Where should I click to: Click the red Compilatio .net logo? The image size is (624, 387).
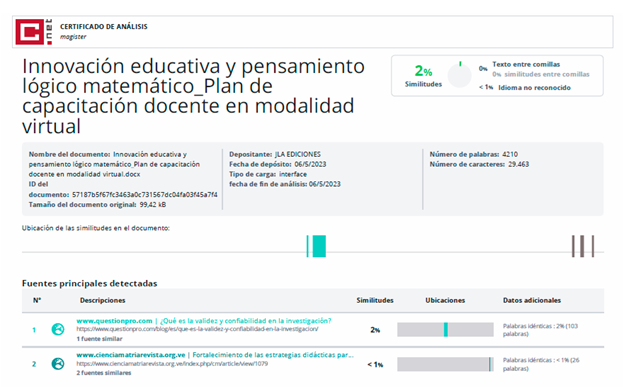pos(33,31)
